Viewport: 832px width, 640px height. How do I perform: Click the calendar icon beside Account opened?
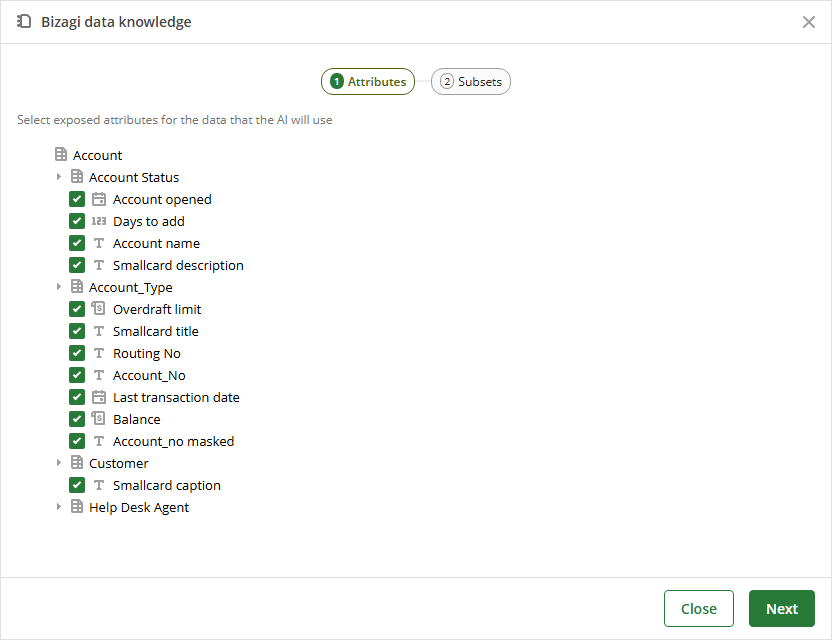click(x=99, y=199)
